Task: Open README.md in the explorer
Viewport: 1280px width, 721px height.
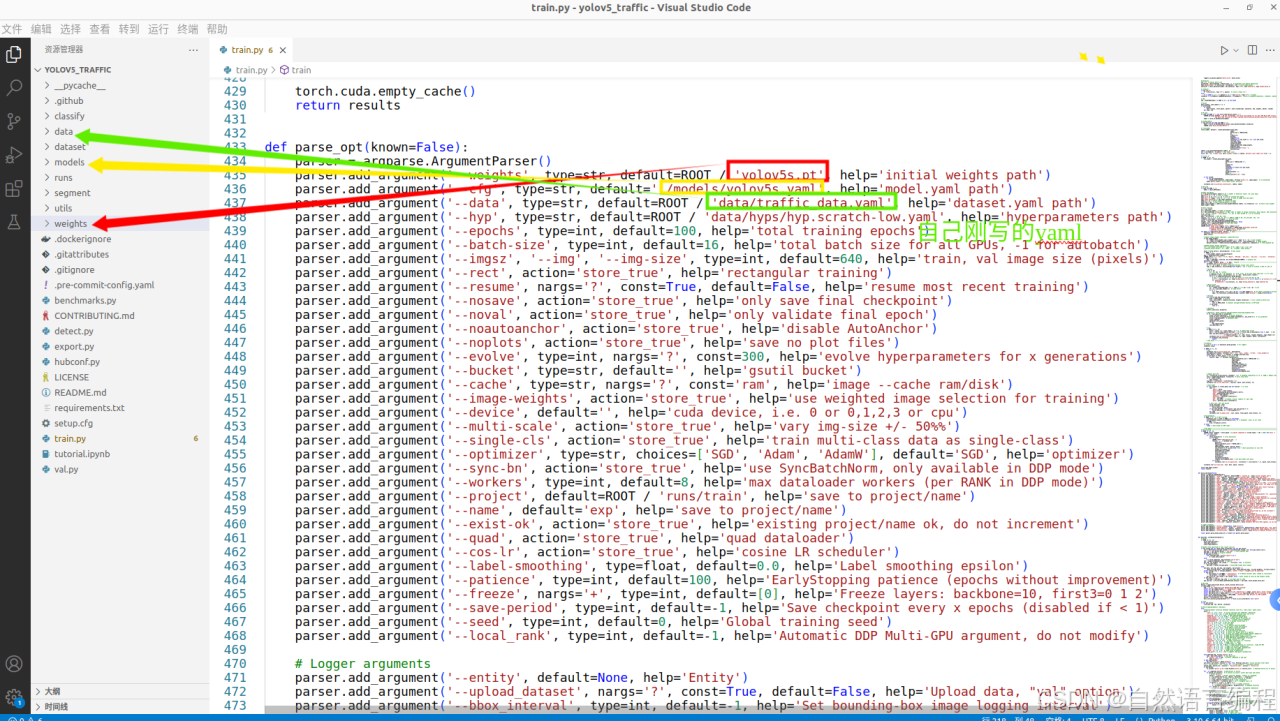Action: (x=120, y=393)
